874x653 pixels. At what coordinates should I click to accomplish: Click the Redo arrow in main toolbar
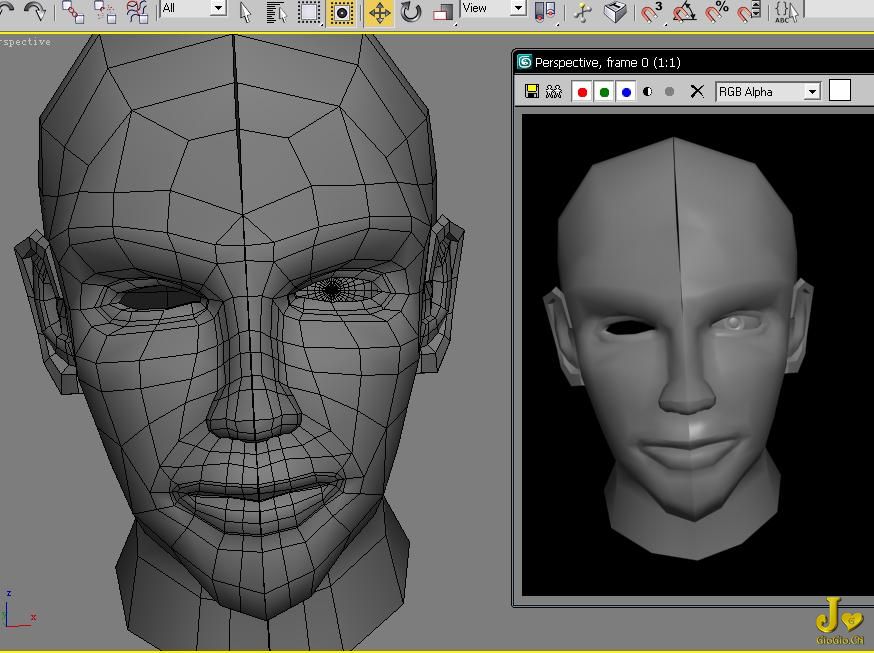35,11
